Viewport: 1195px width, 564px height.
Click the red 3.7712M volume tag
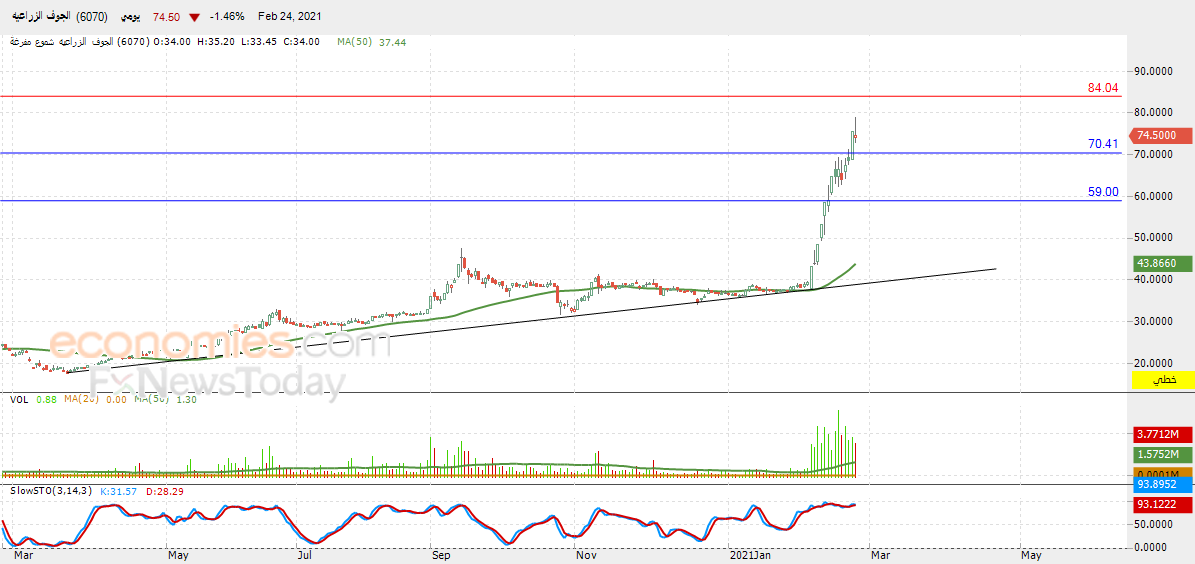pos(1157,435)
